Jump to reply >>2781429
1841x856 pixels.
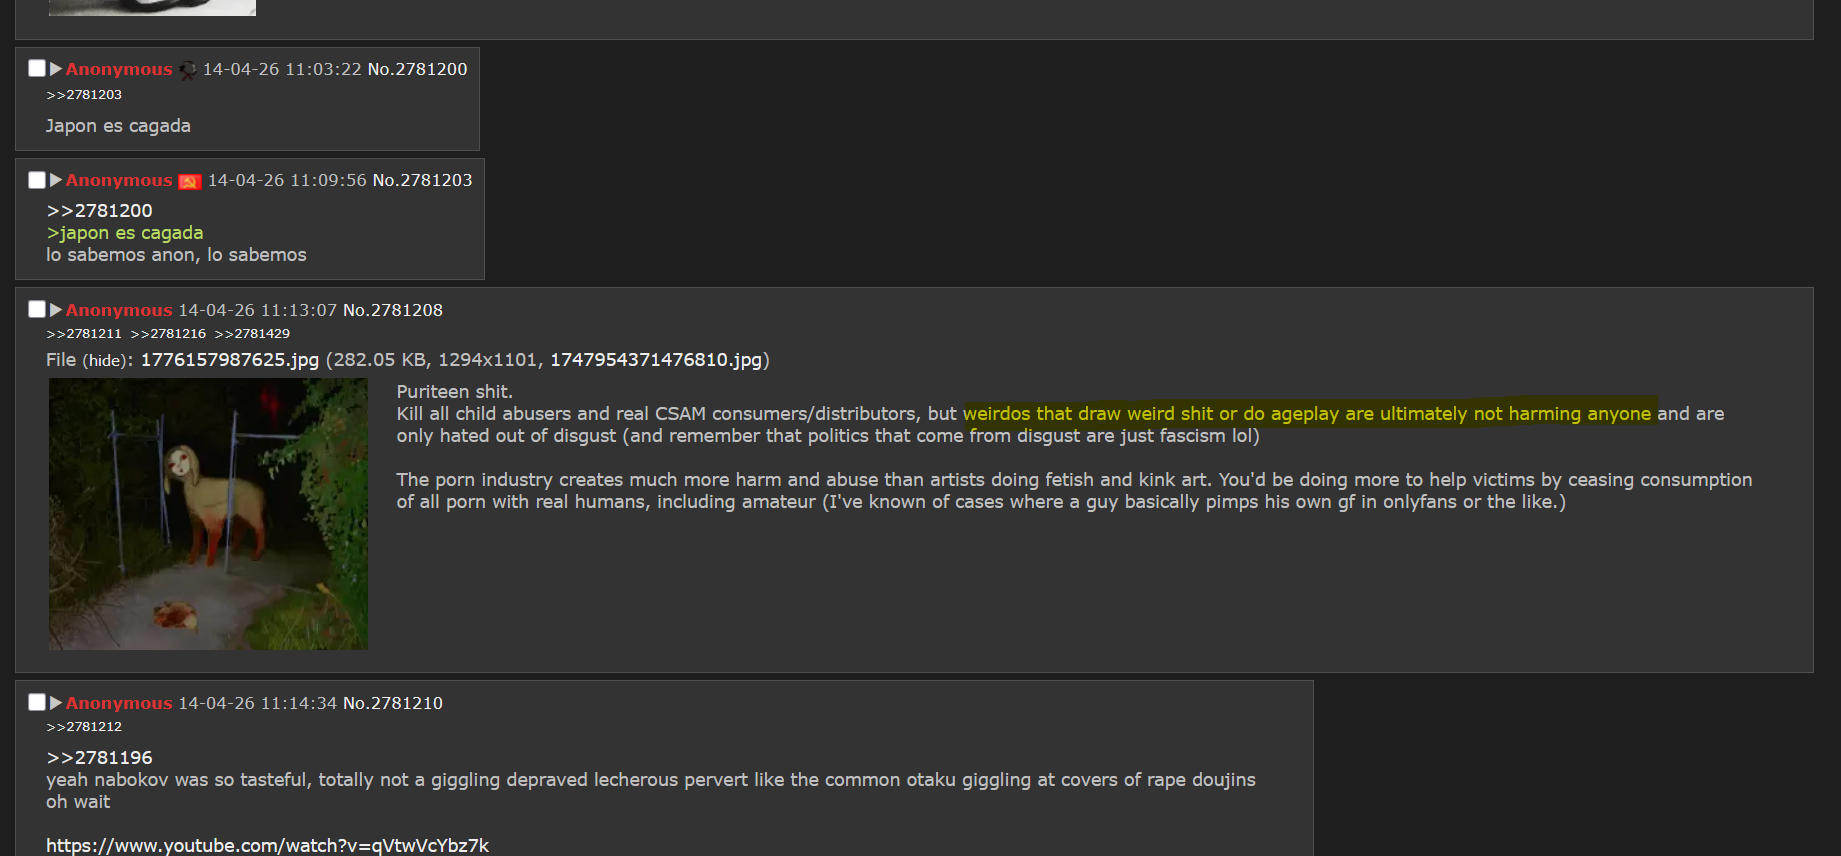pos(252,334)
